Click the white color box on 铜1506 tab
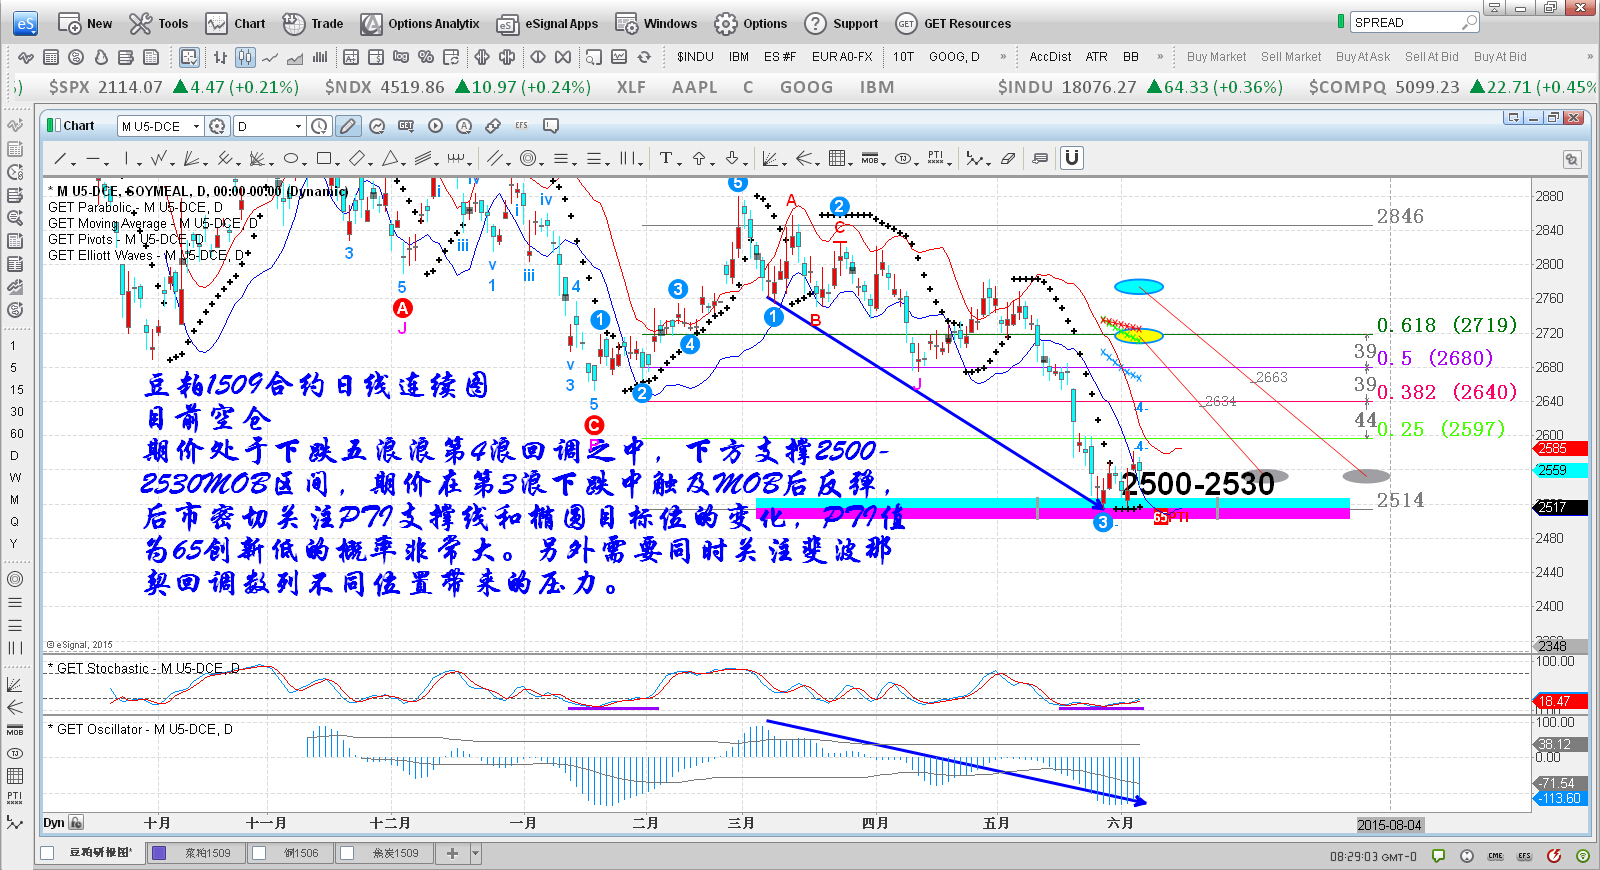 (259, 853)
